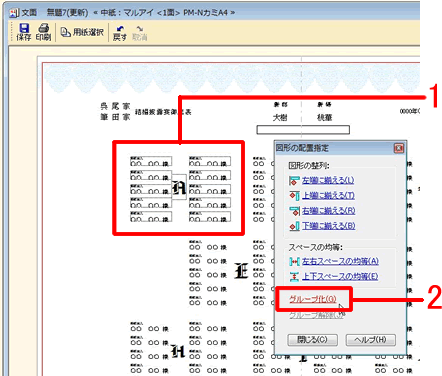
Task: Click 下端に揃える(B) link
Action: point(329,226)
